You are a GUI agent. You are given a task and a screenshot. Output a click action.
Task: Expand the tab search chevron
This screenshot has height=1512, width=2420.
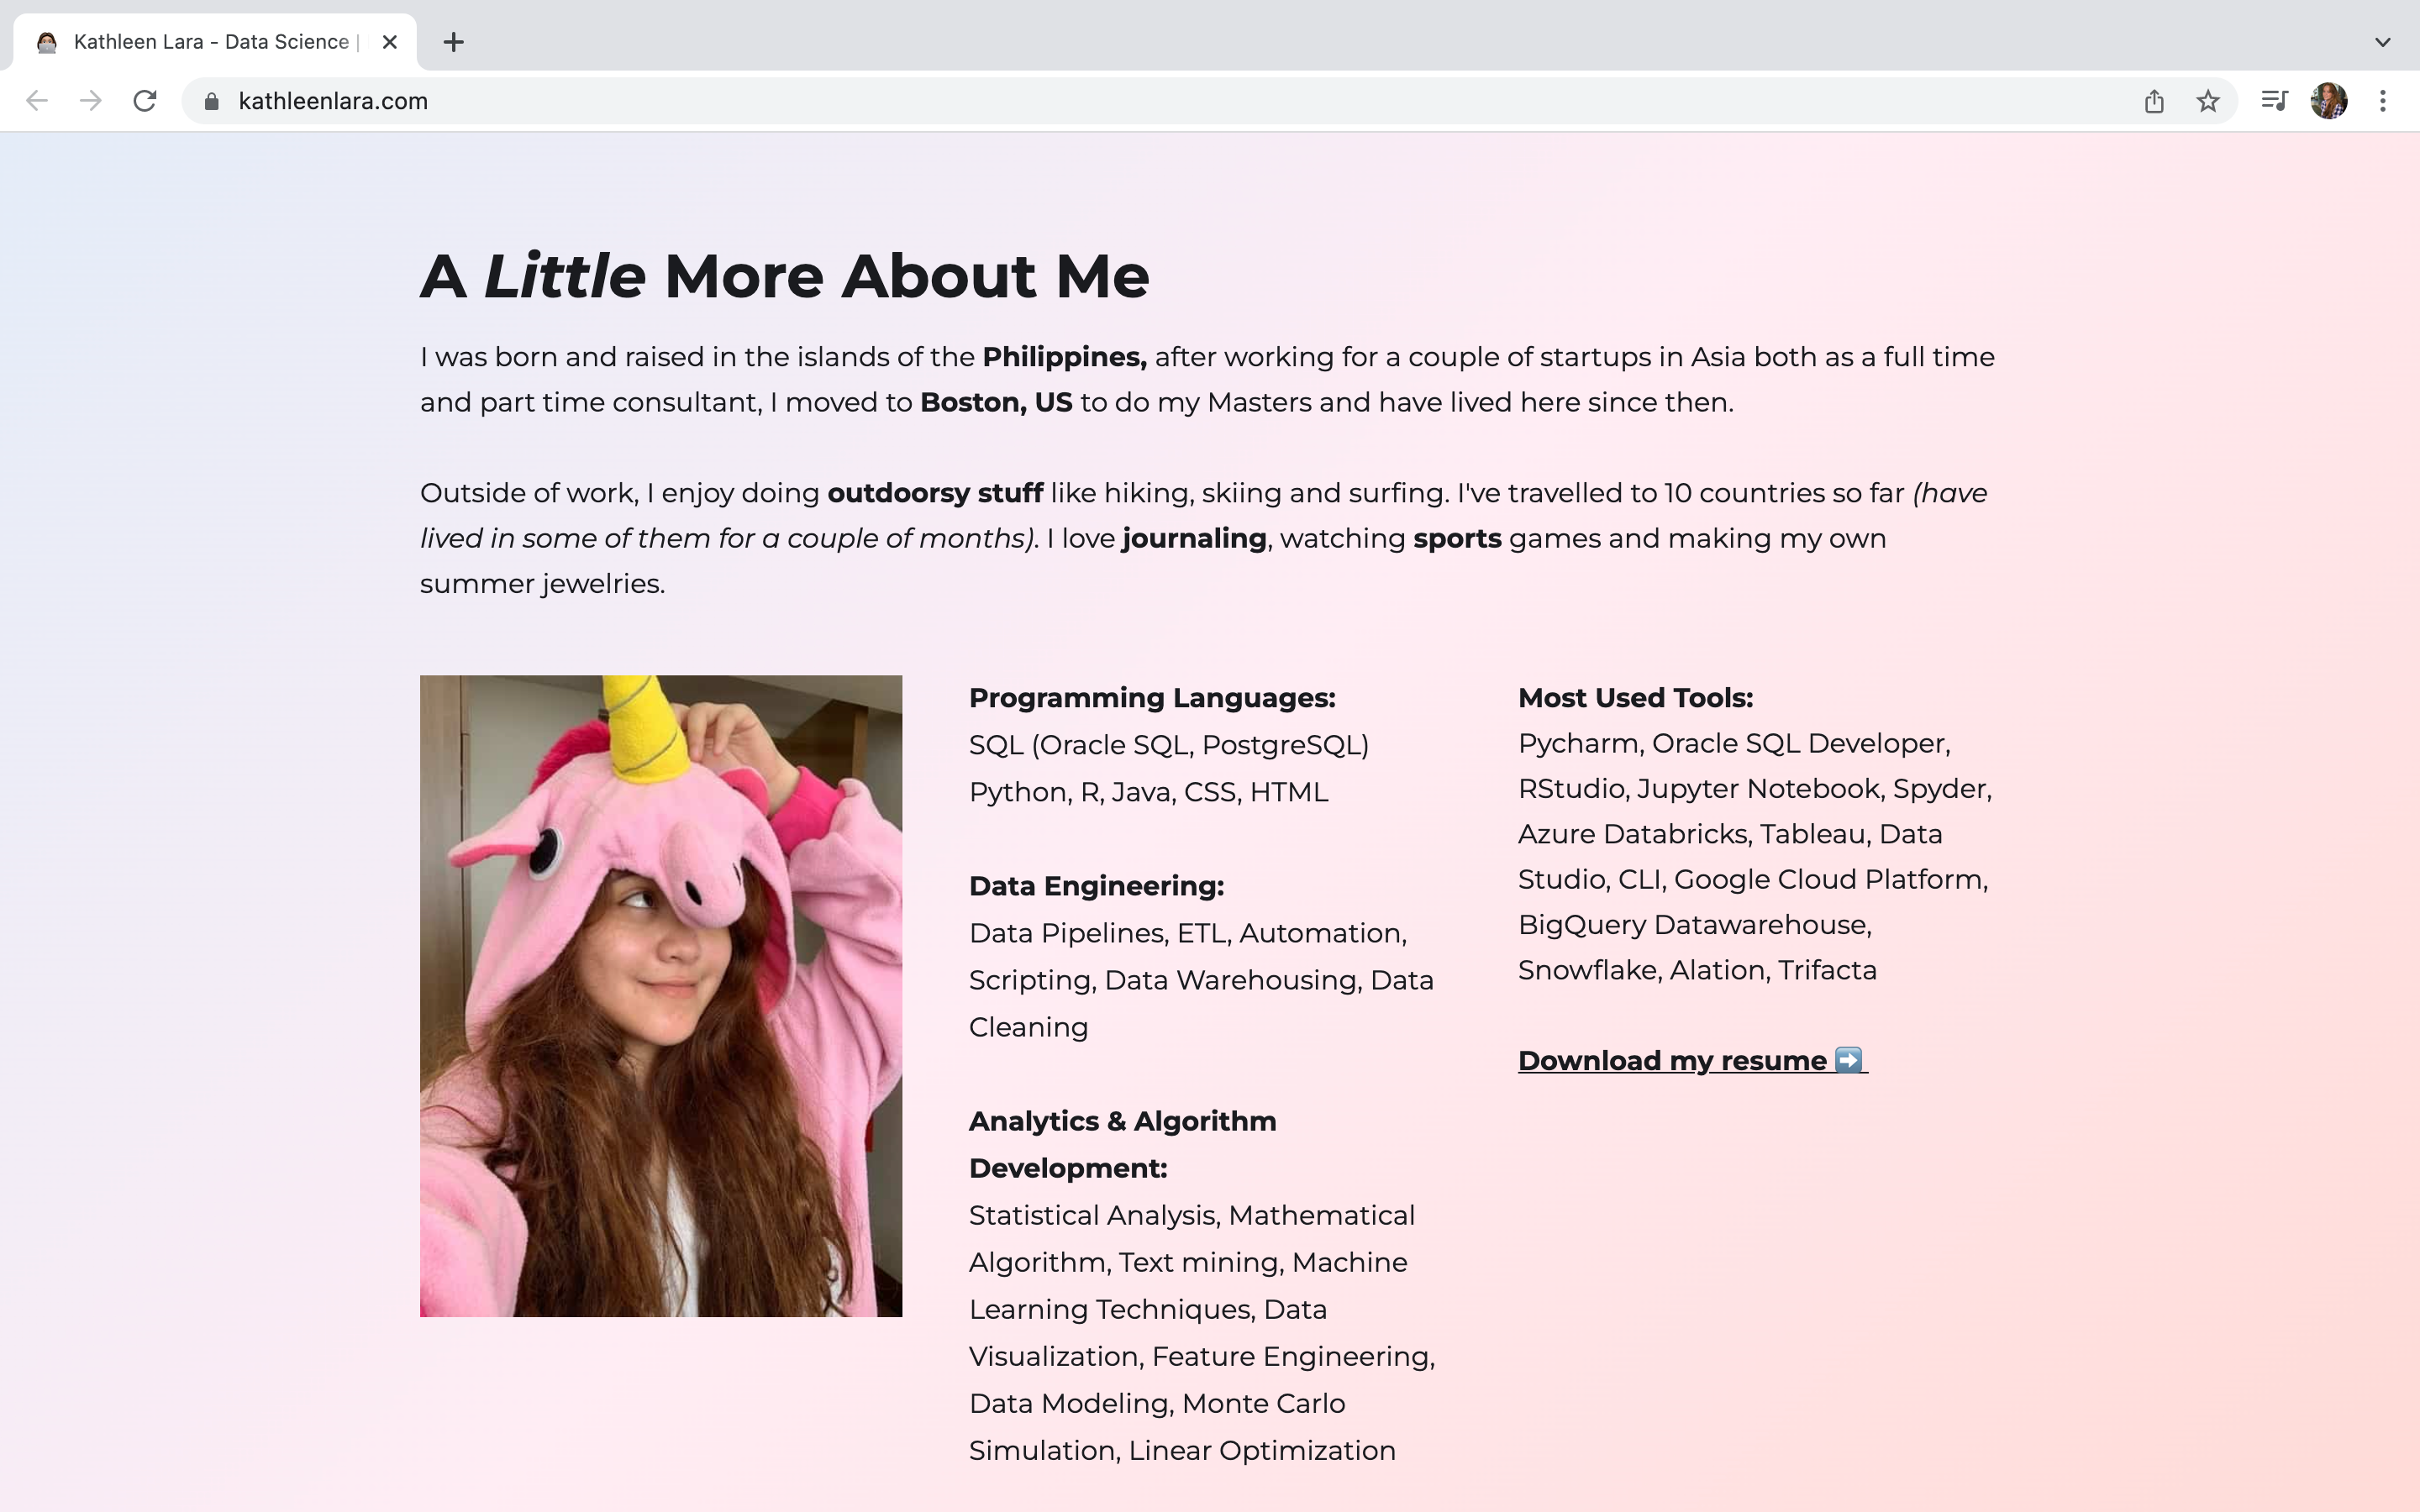coord(2382,42)
